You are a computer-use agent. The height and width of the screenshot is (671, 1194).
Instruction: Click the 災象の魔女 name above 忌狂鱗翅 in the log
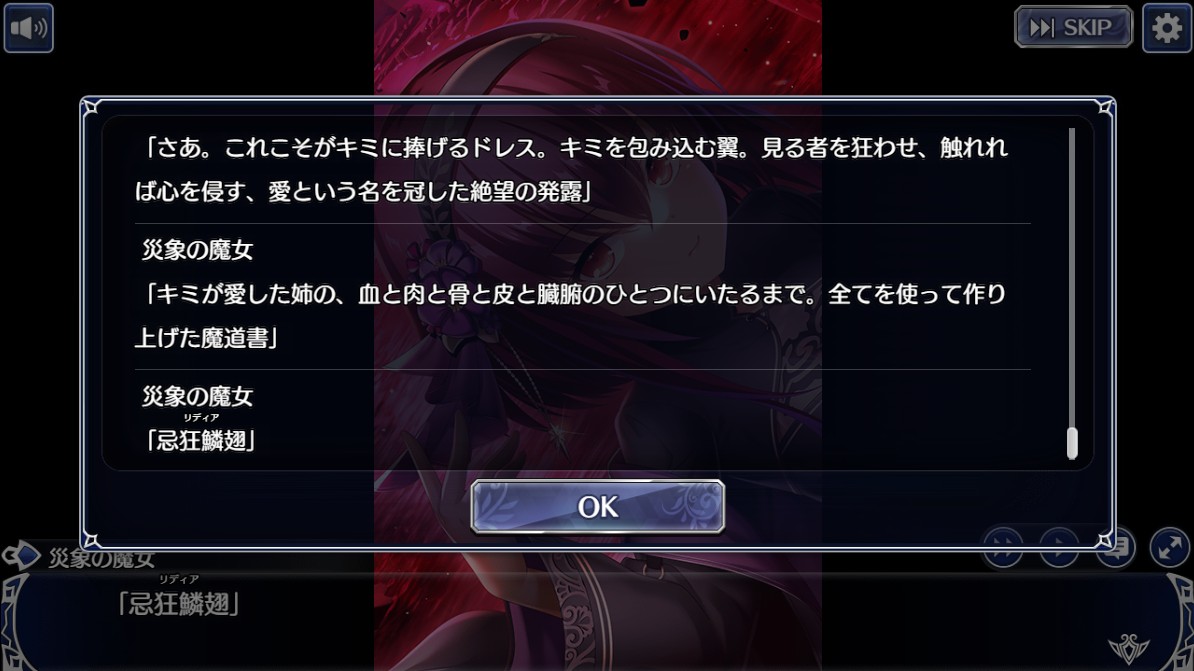(197, 396)
